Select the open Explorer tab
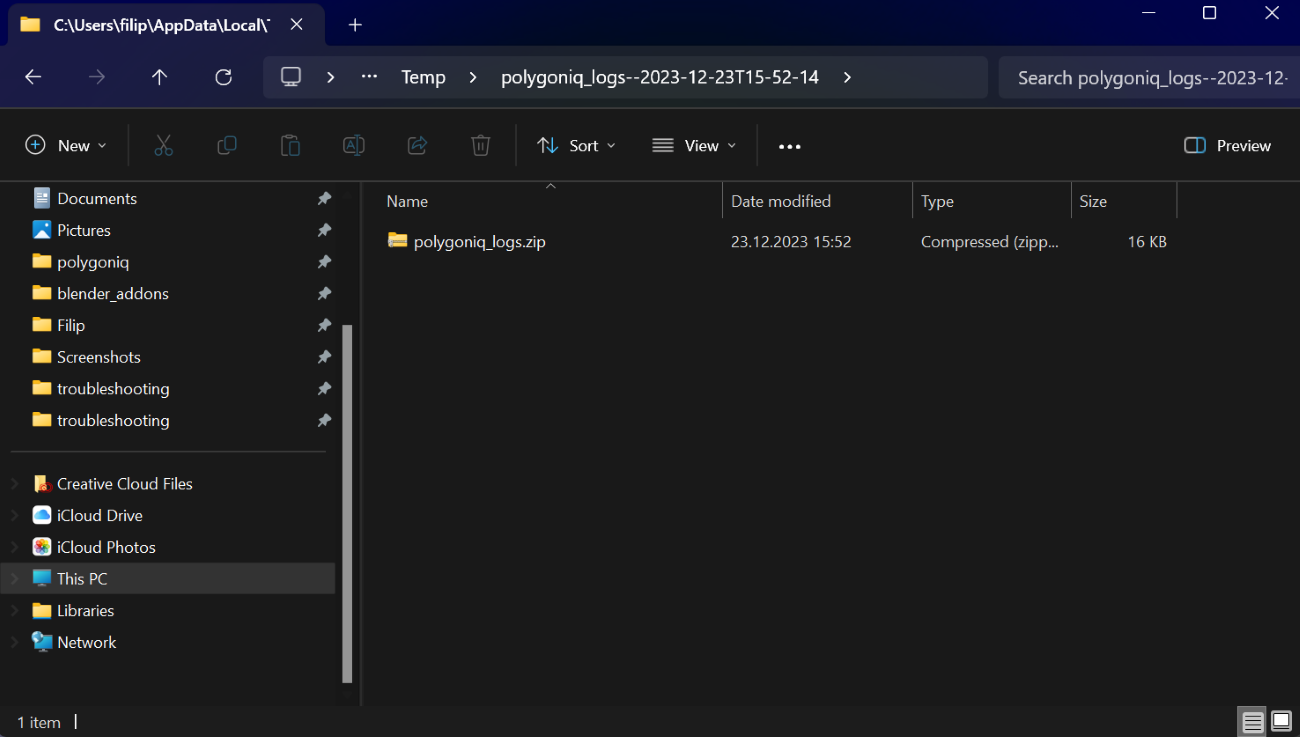Screen dimensions: 1300x737 [160, 24]
